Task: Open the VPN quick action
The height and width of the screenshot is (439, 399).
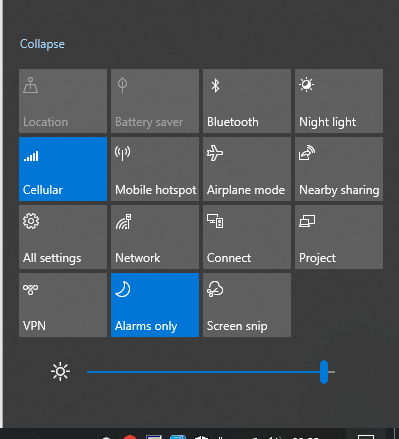Action: (x=63, y=305)
